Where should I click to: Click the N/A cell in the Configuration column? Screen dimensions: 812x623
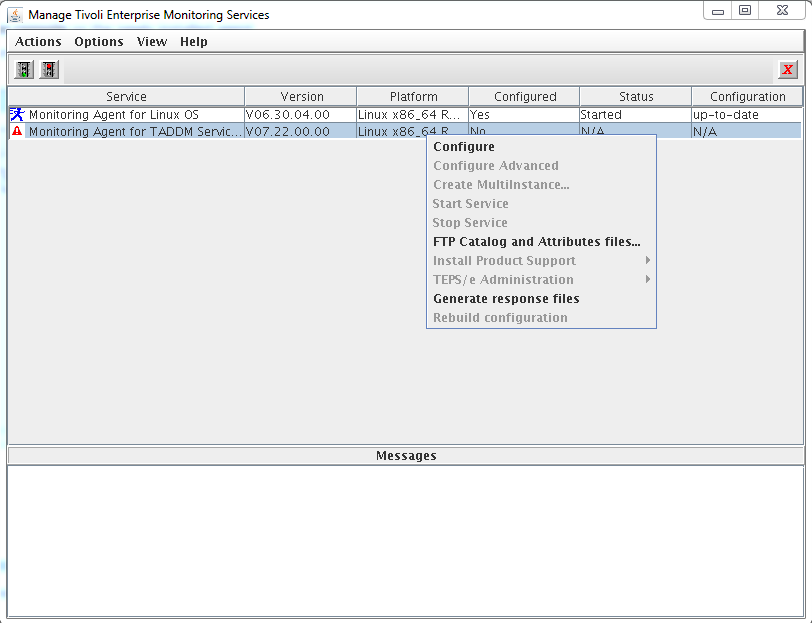747,131
